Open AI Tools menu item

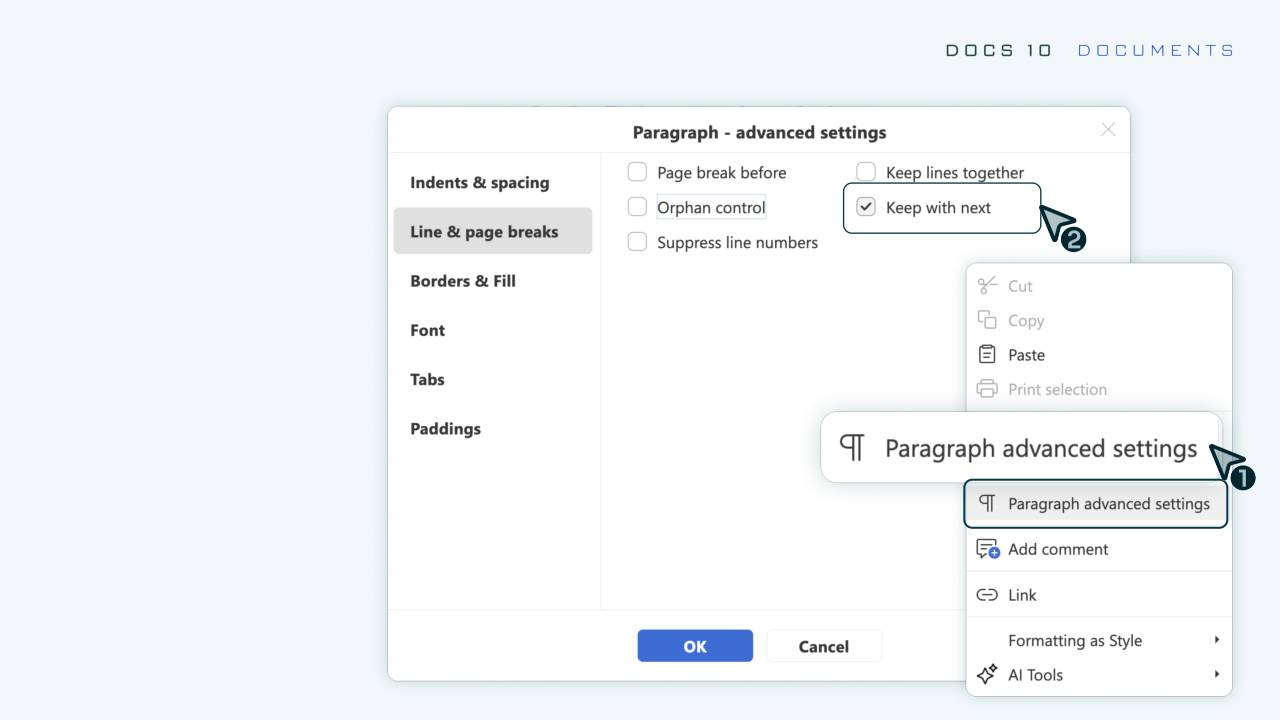pos(1098,675)
